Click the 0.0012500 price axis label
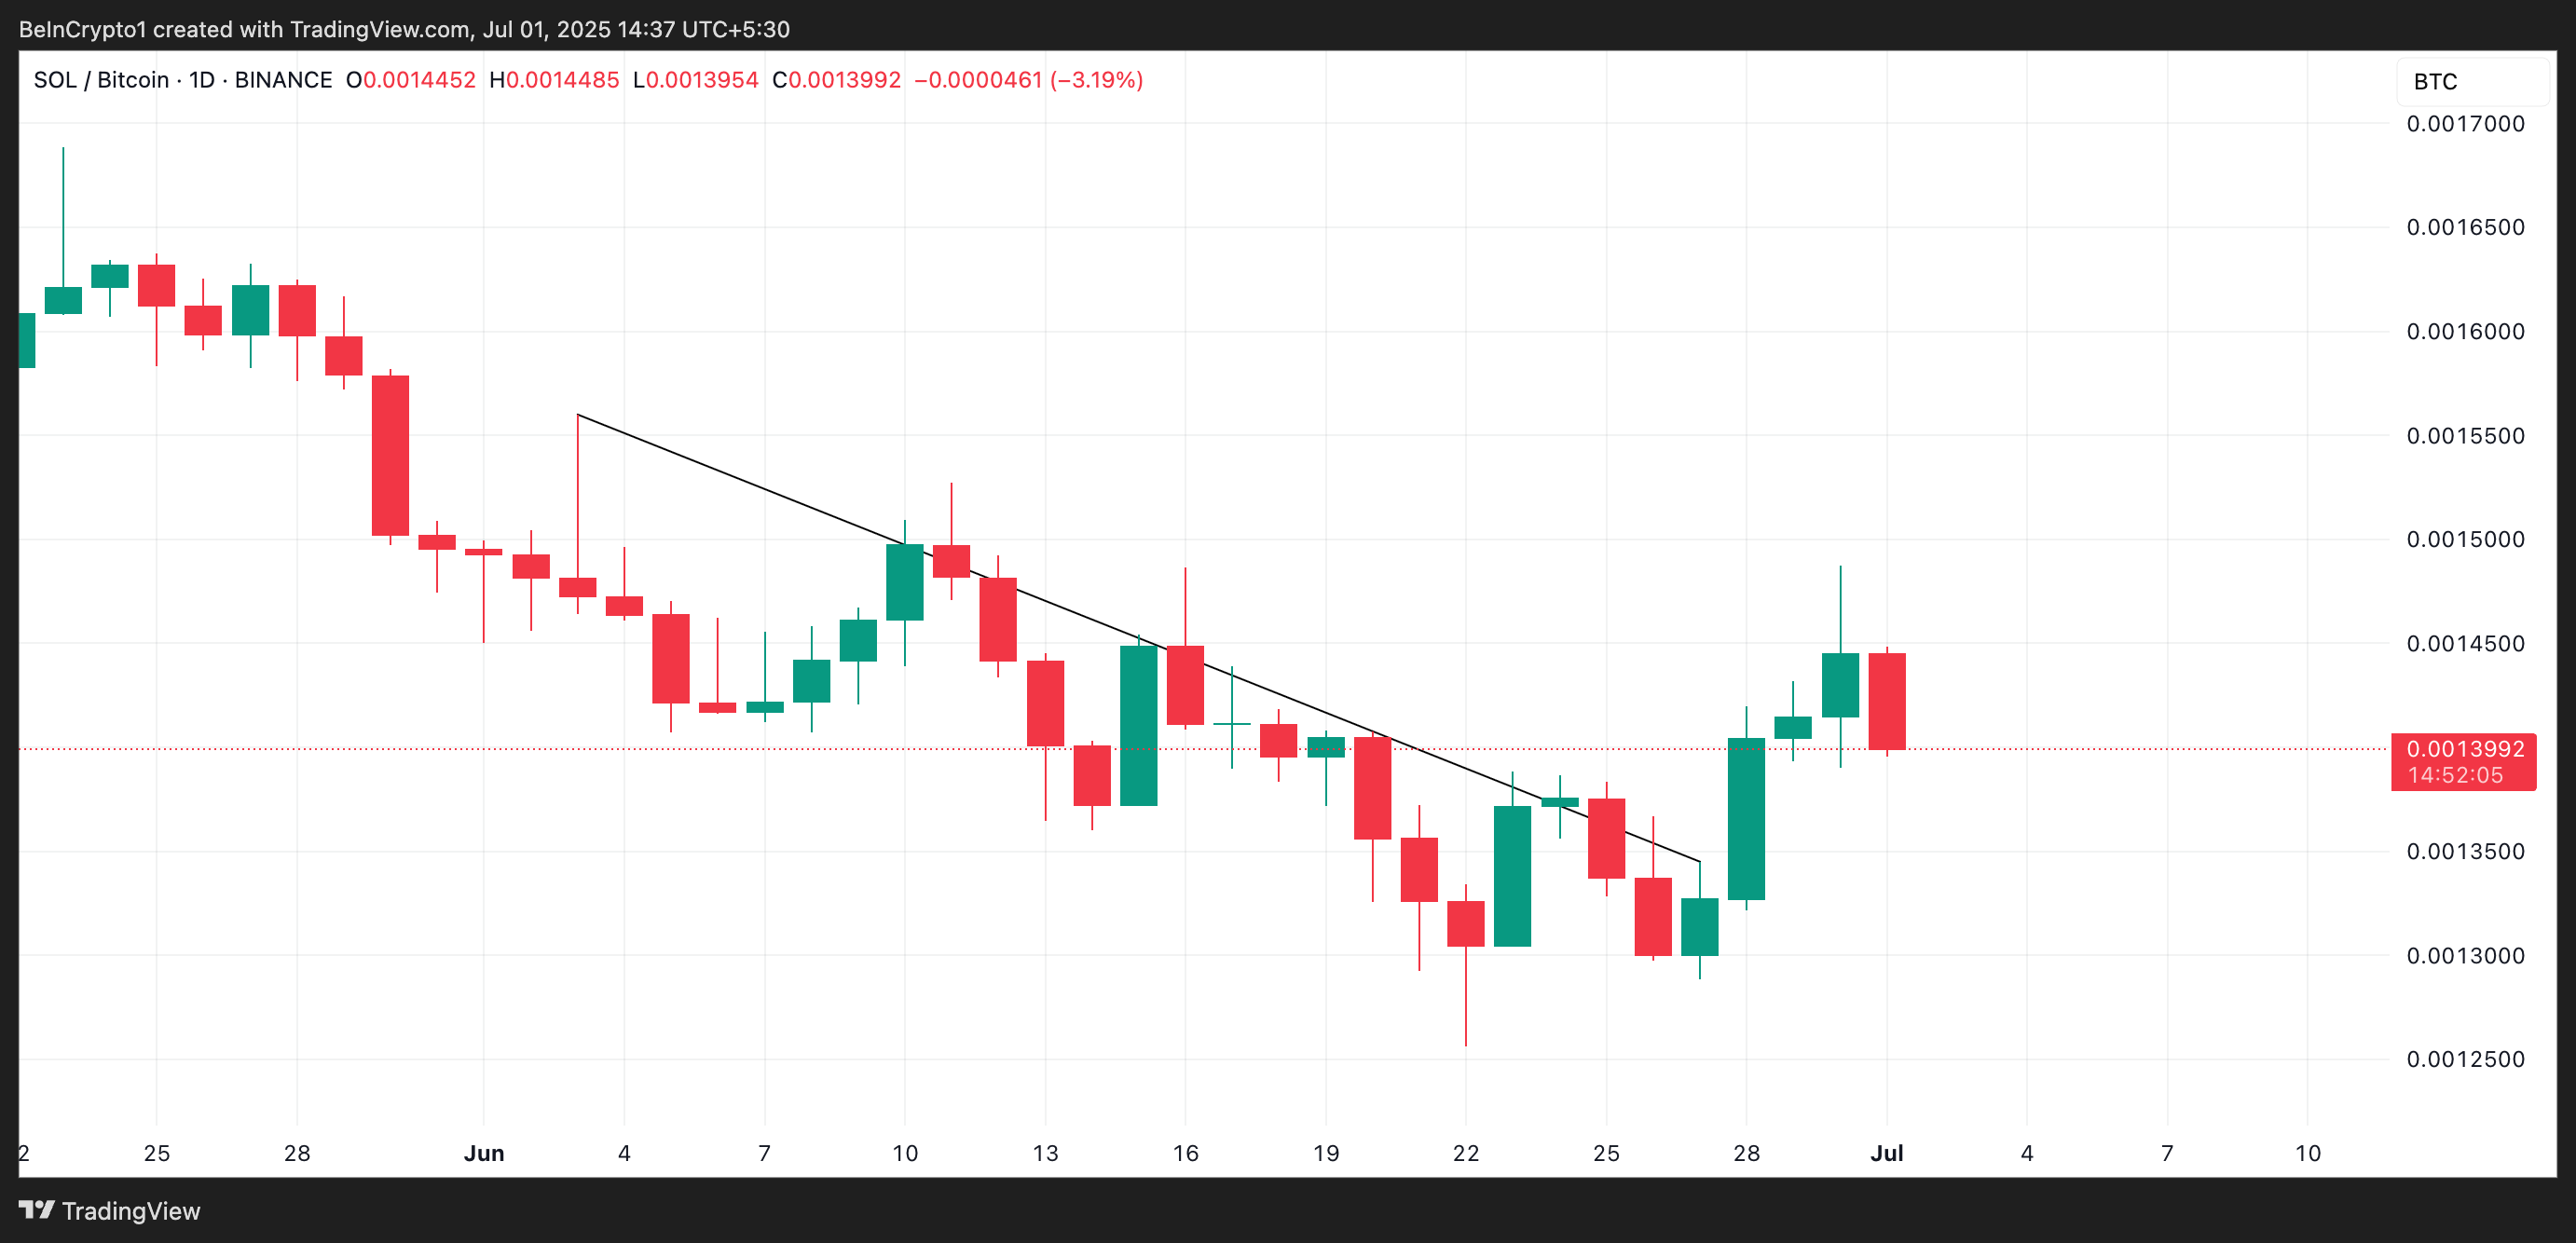Screen dimensions: 2576x1243 [x=2465, y=1059]
